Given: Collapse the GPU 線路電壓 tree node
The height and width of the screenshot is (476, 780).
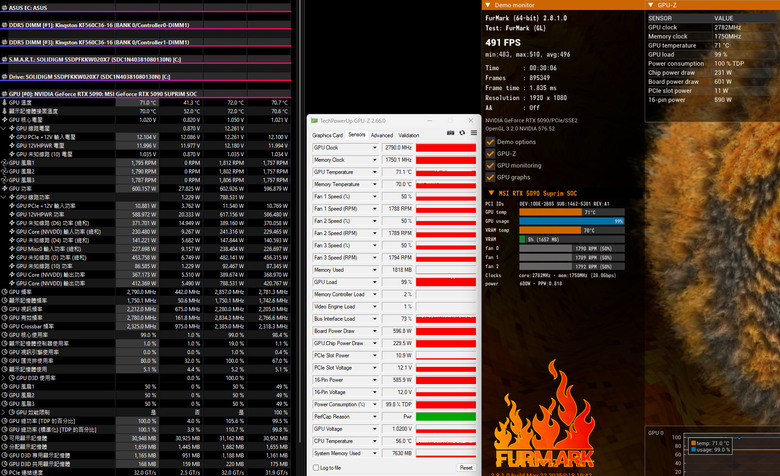Looking at the screenshot, I should pyautogui.click(x=4, y=128).
